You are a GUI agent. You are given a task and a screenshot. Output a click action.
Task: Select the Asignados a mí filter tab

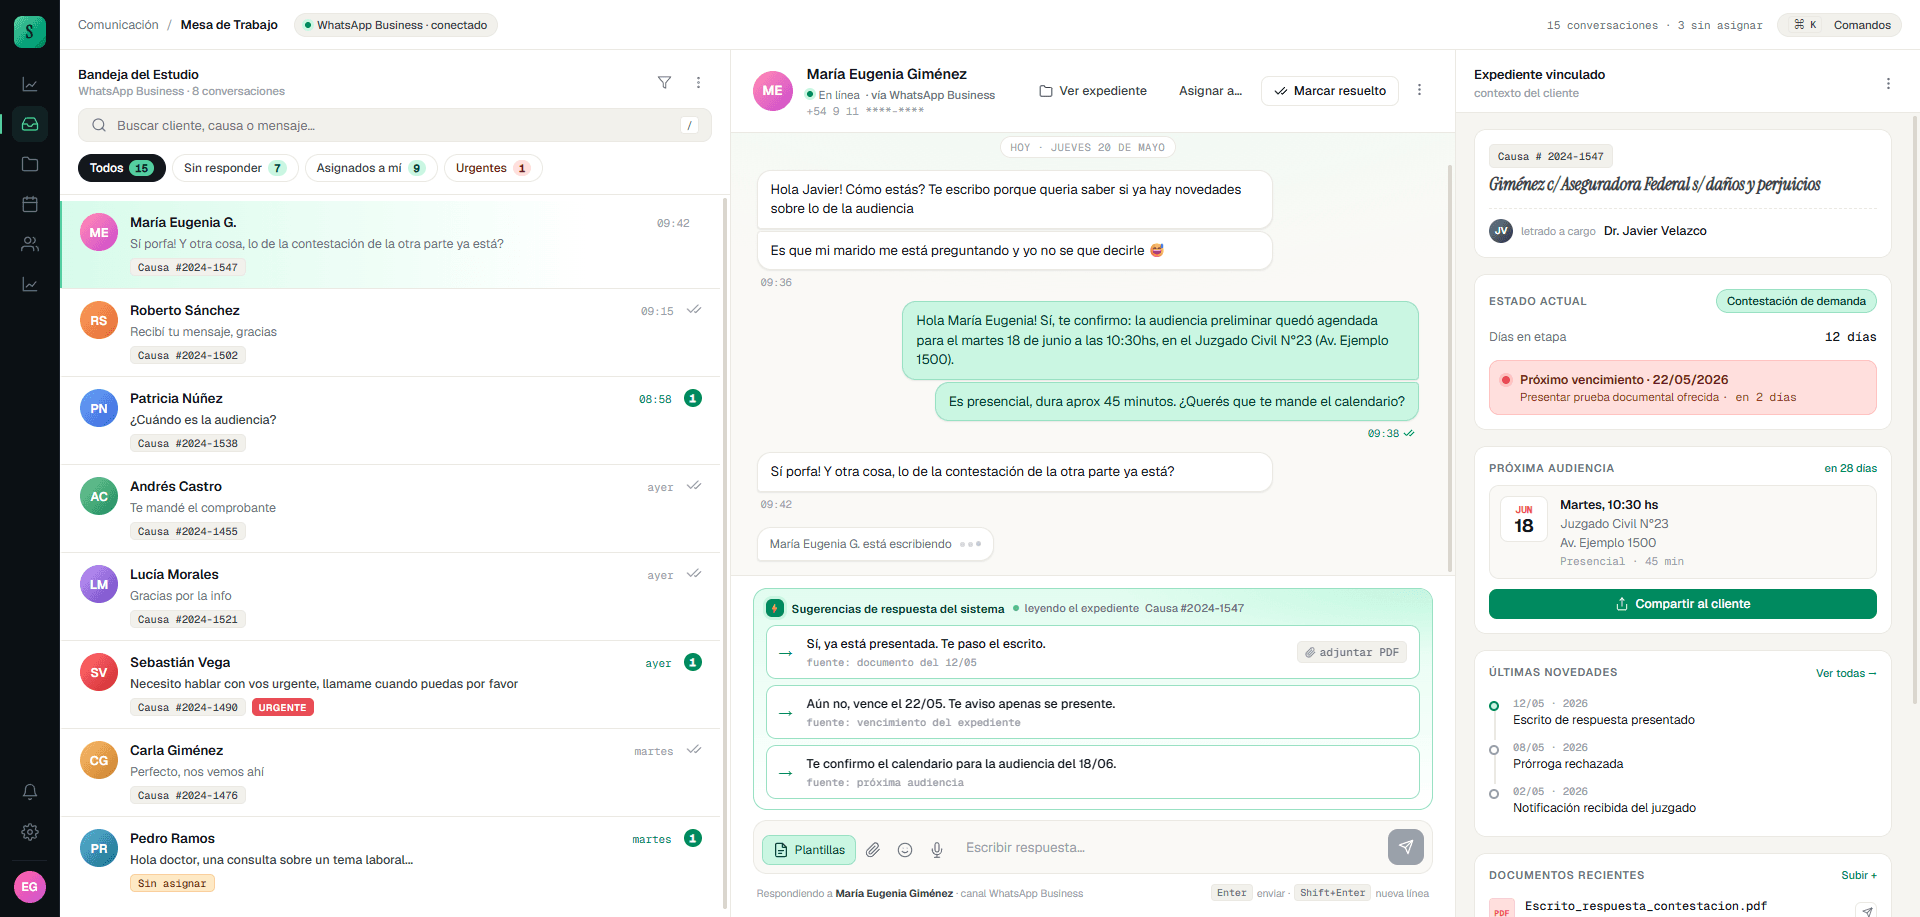371,168
